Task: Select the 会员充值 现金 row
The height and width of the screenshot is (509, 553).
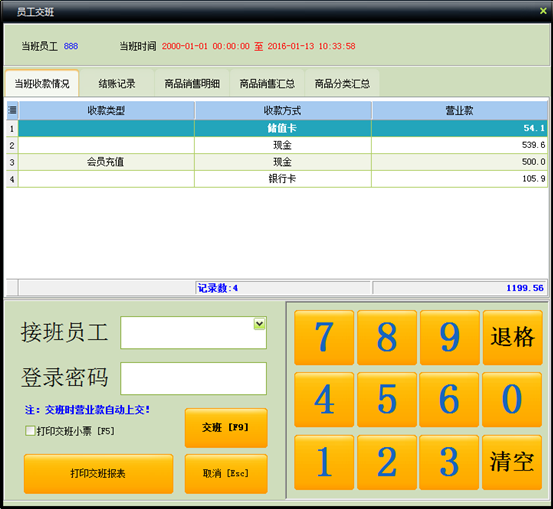Action: coord(277,162)
